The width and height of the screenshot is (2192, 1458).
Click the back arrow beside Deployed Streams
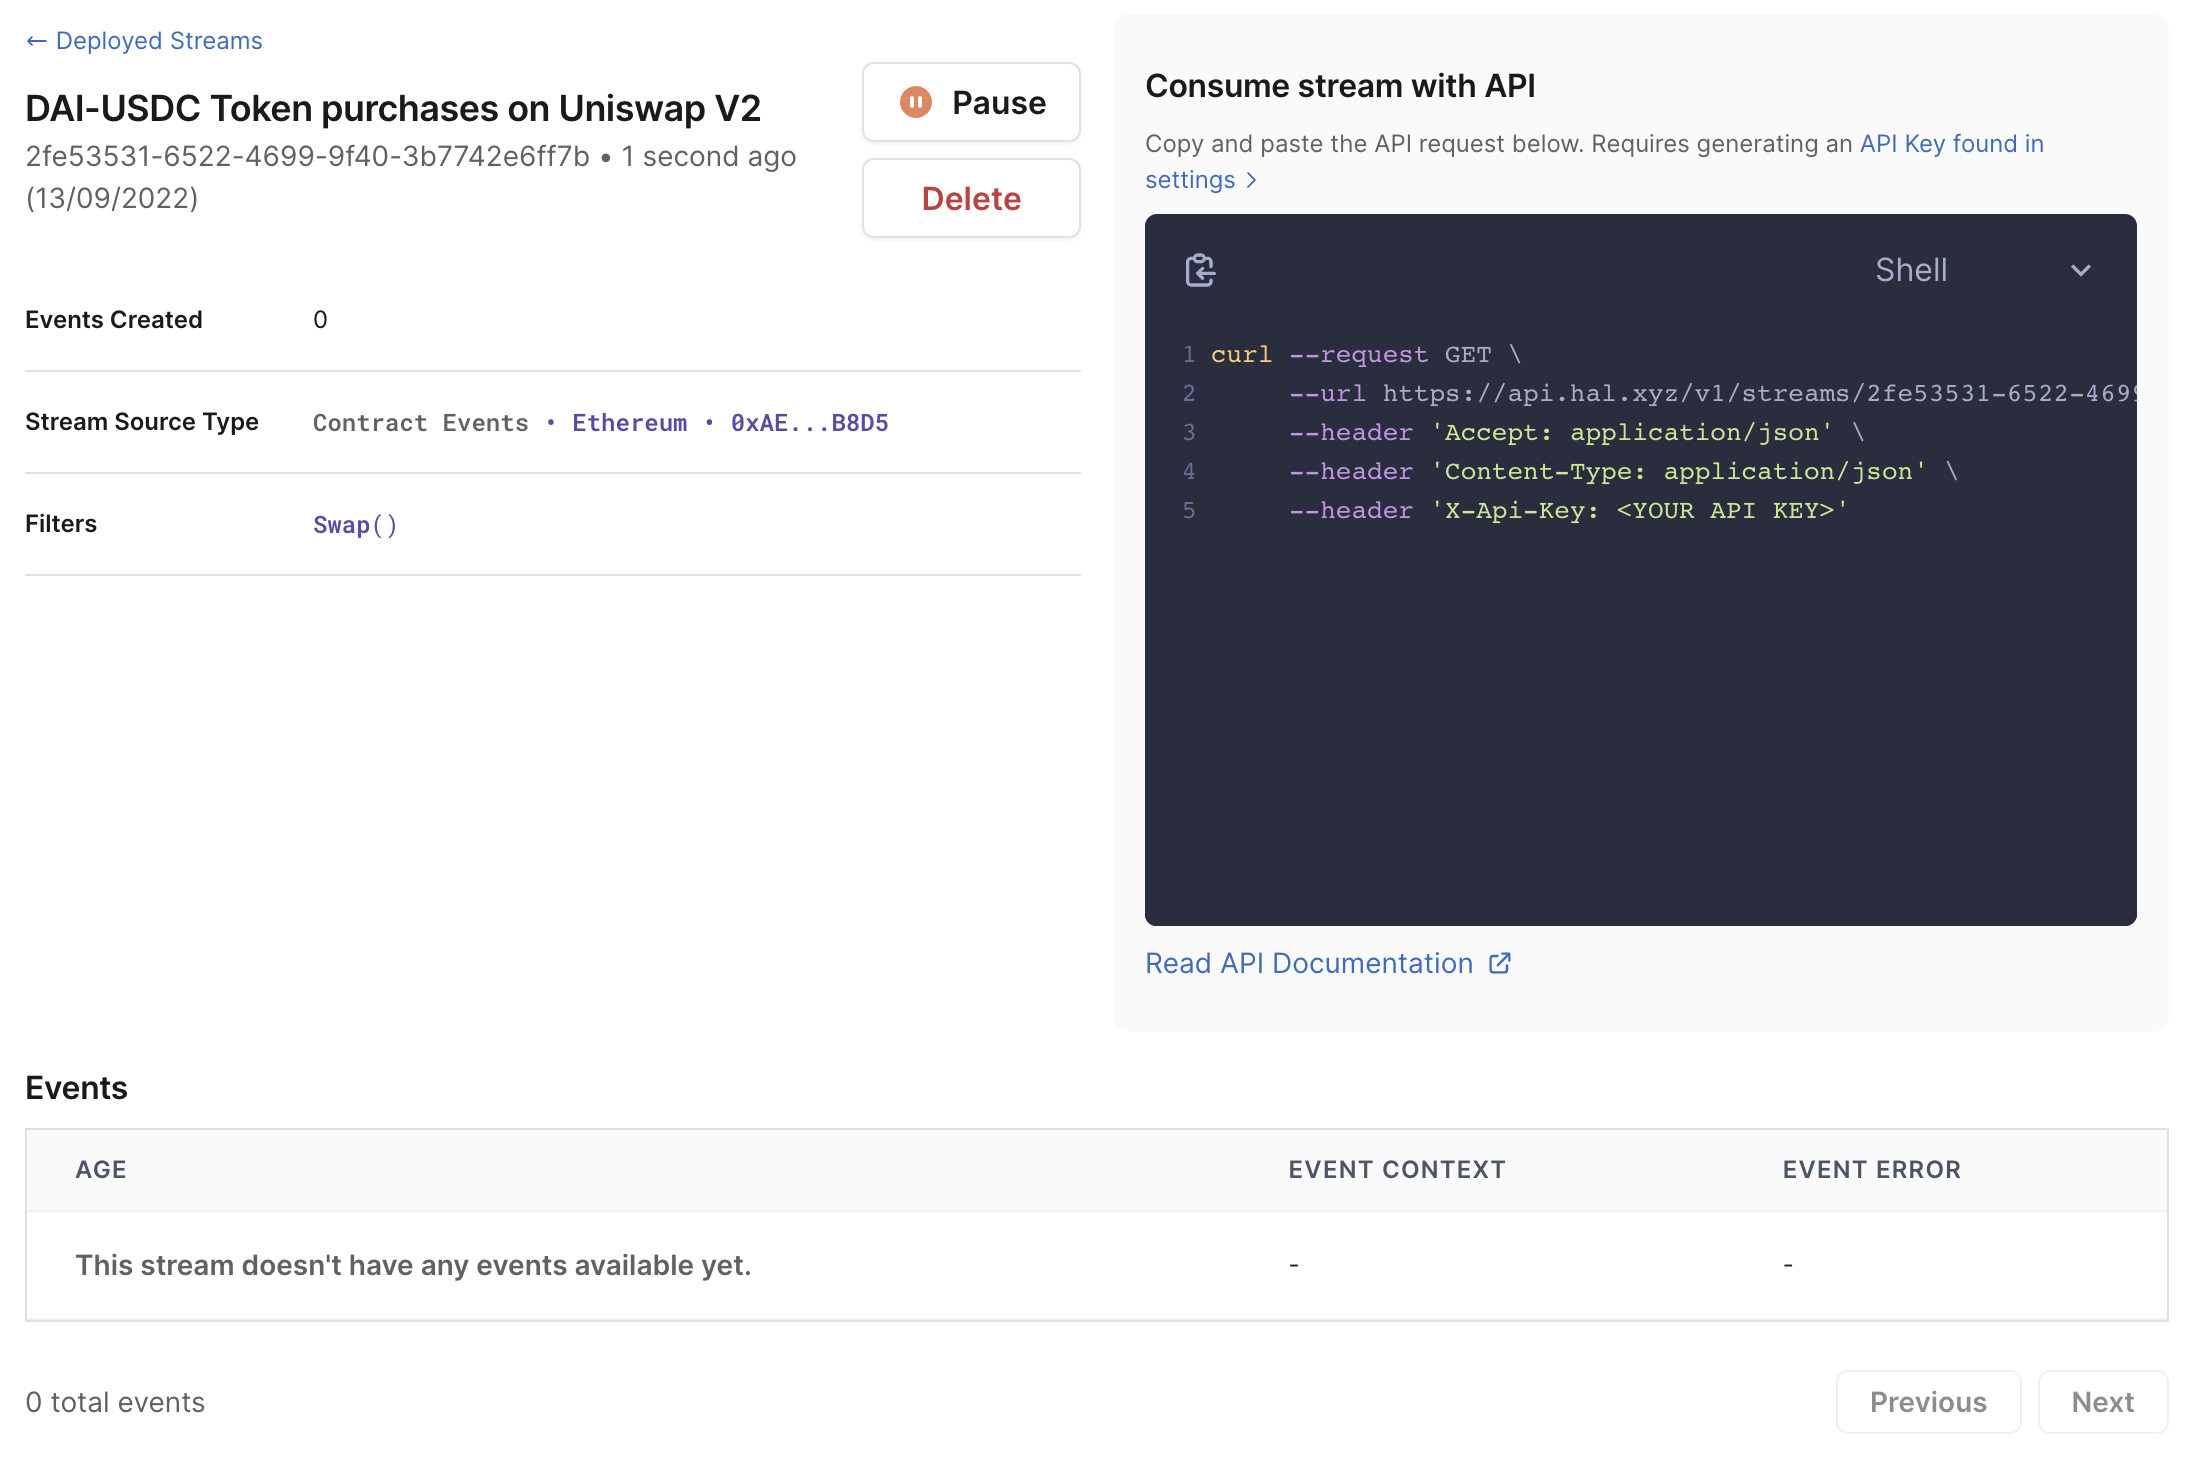click(x=36, y=41)
